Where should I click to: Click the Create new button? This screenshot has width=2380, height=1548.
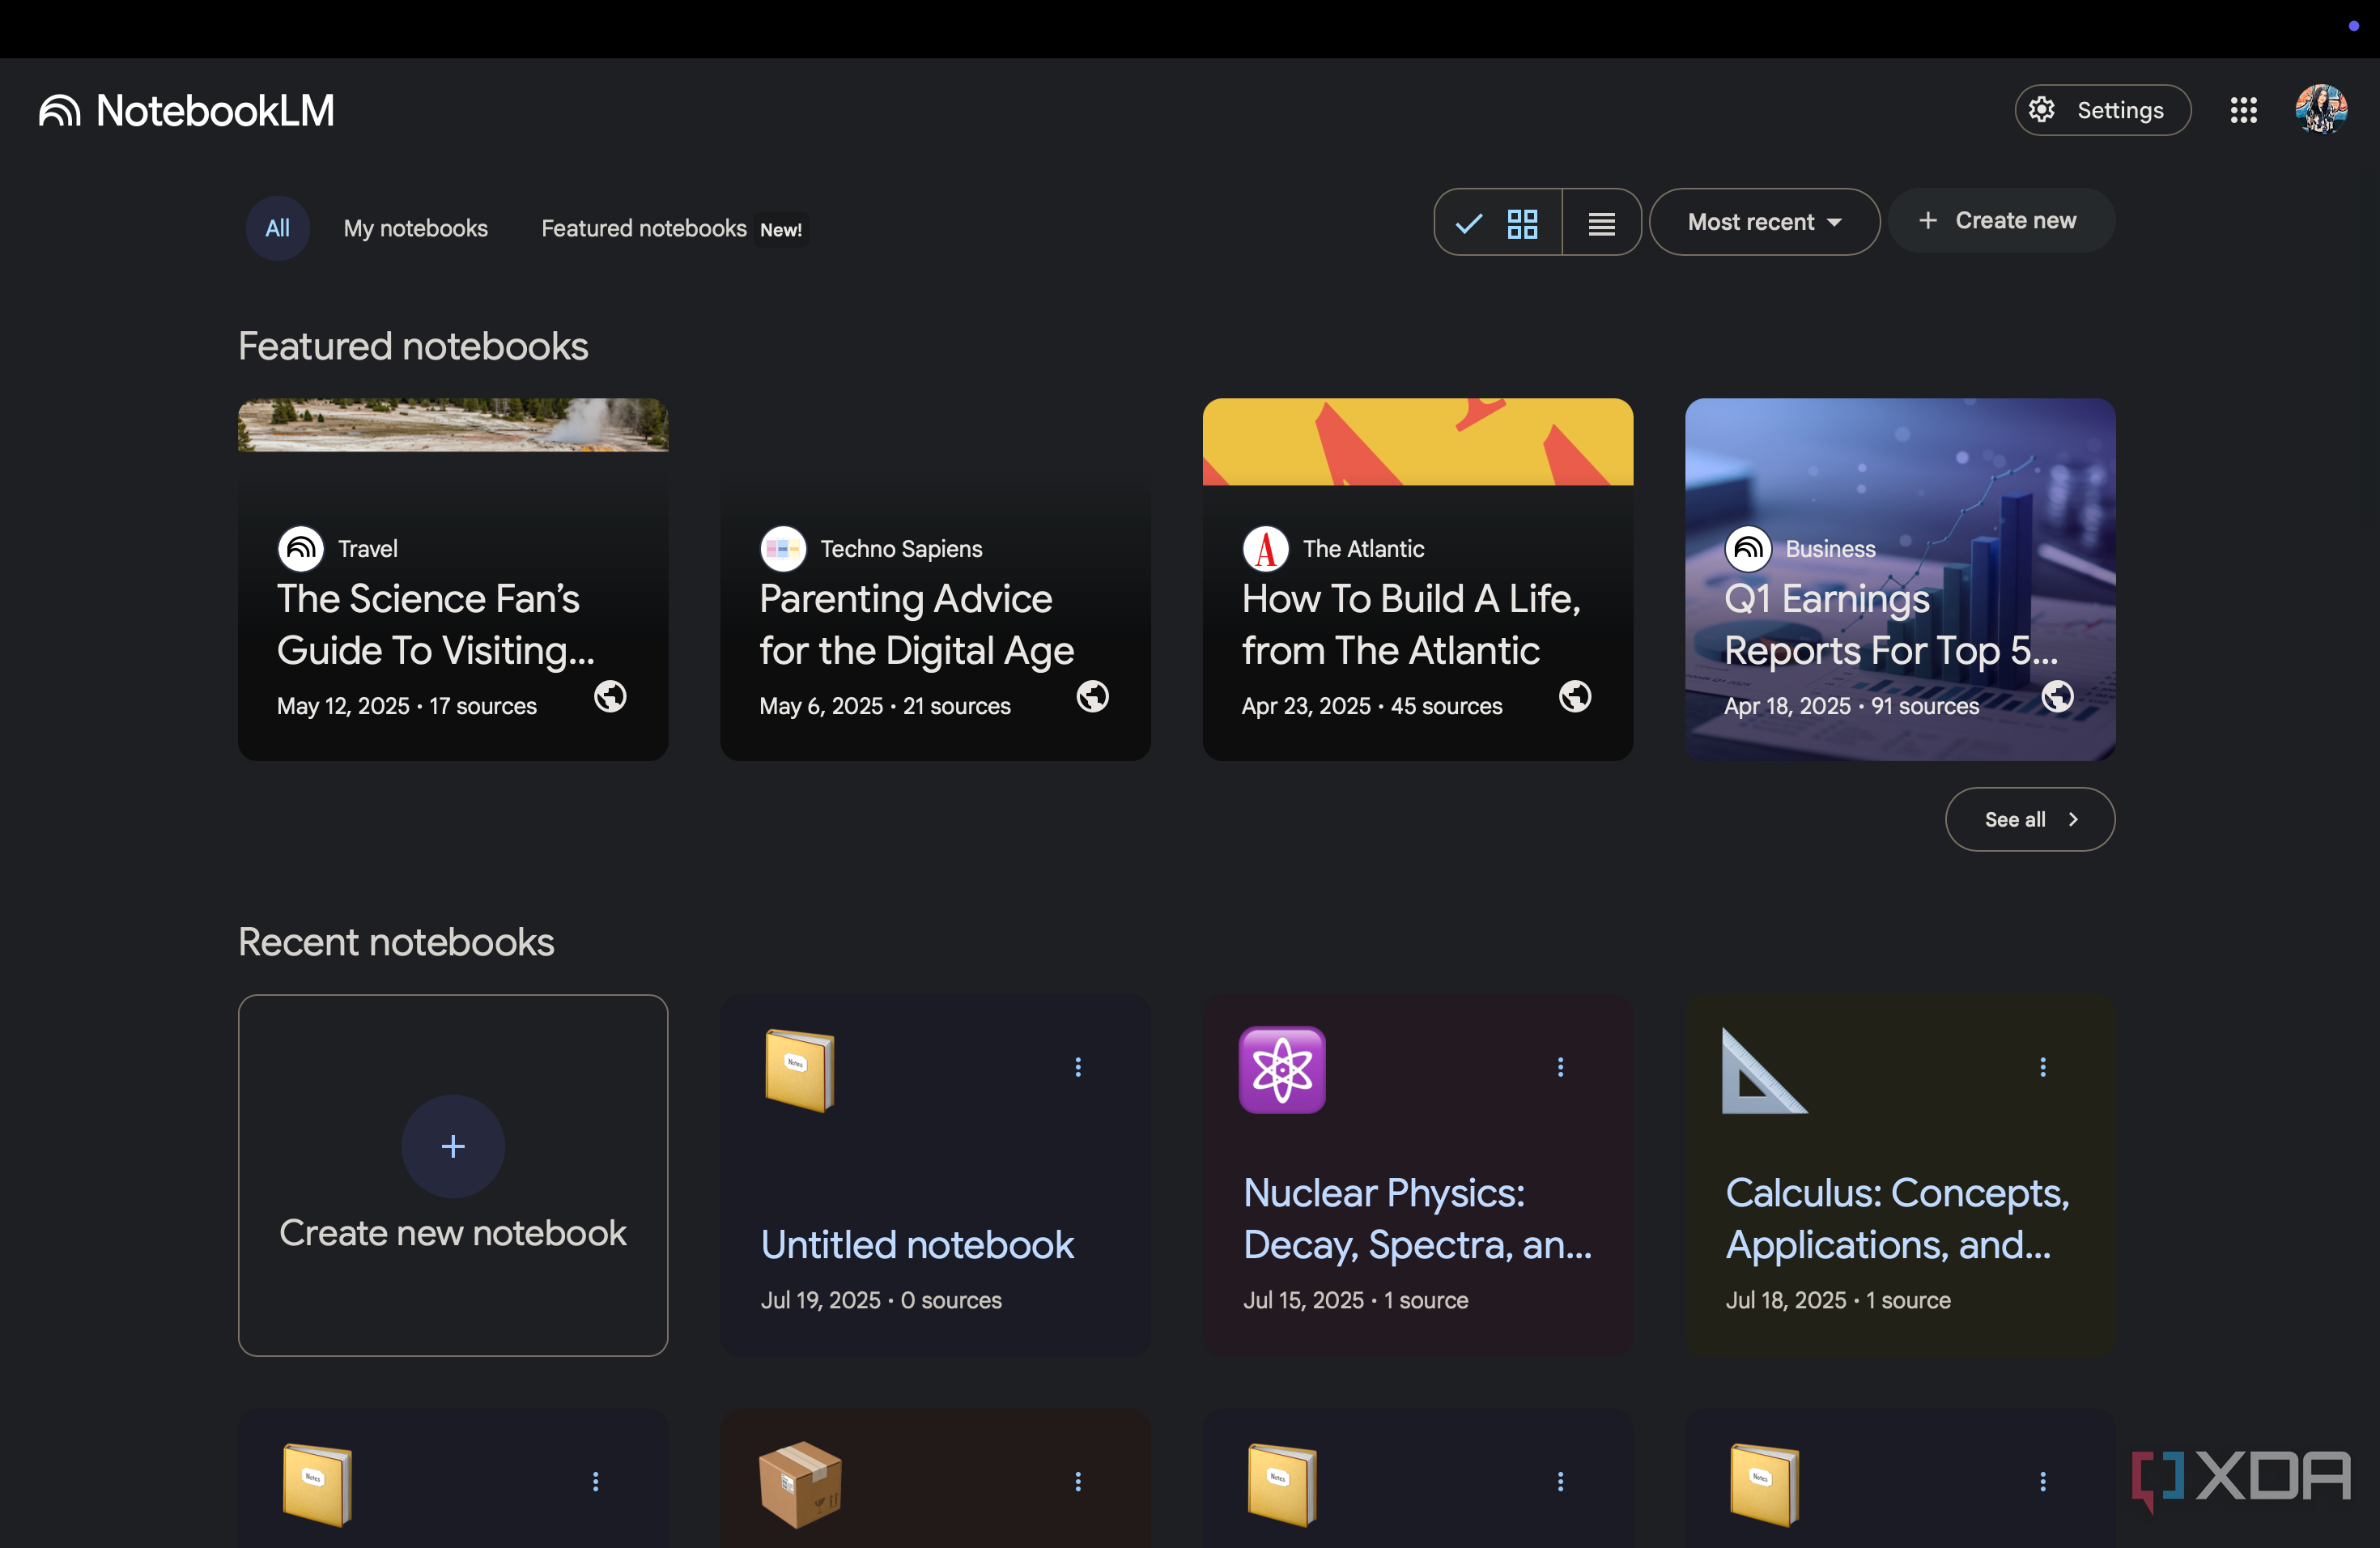click(2000, 221)
